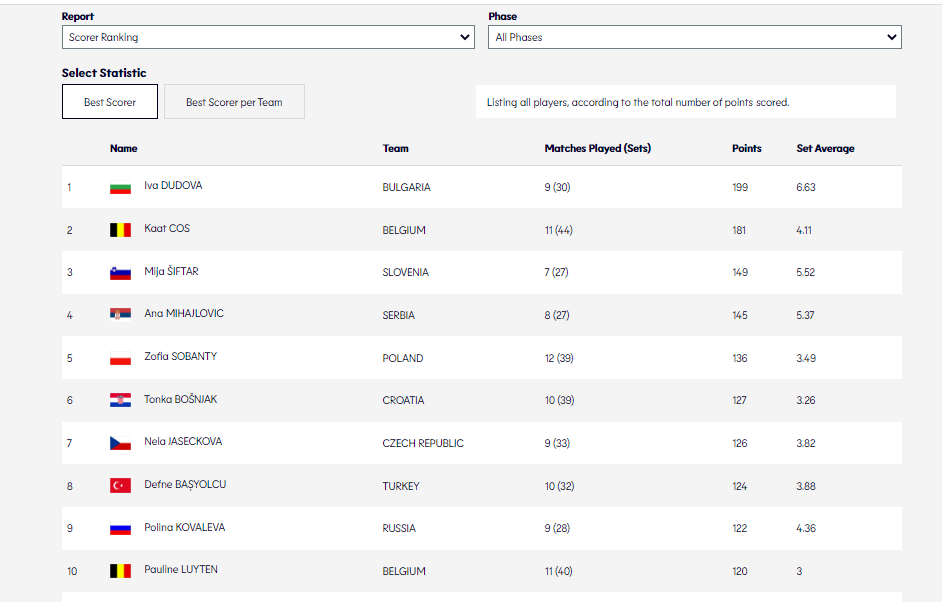
Task: Click the Russia flag beside Polina Kovaleva
Action: [x=120, y=528]
